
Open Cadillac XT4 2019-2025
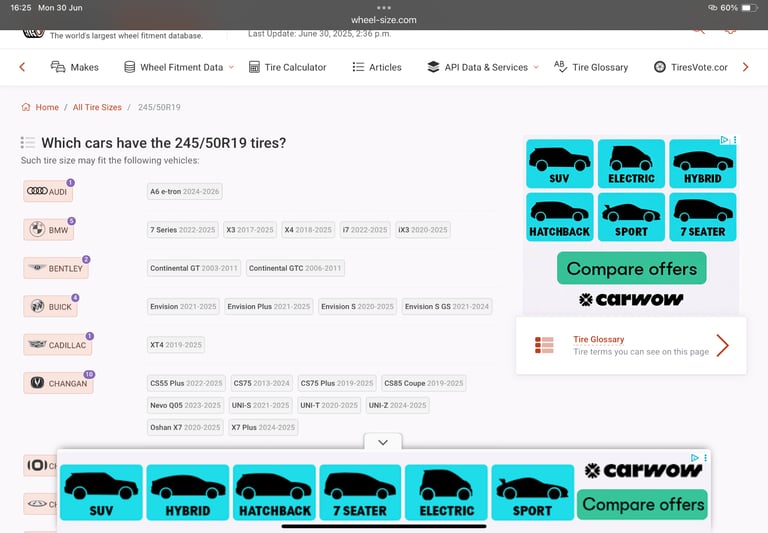click(176, 345)
